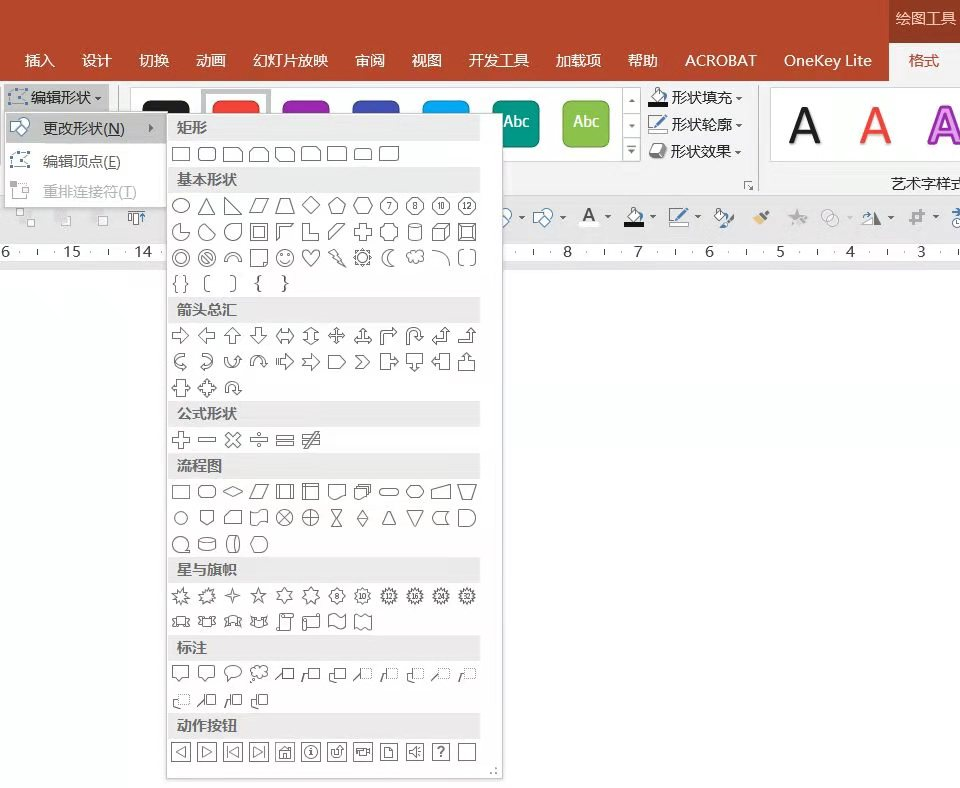Apply the red A WordArt style
The image size is (960, 788).
pos(875,126)
